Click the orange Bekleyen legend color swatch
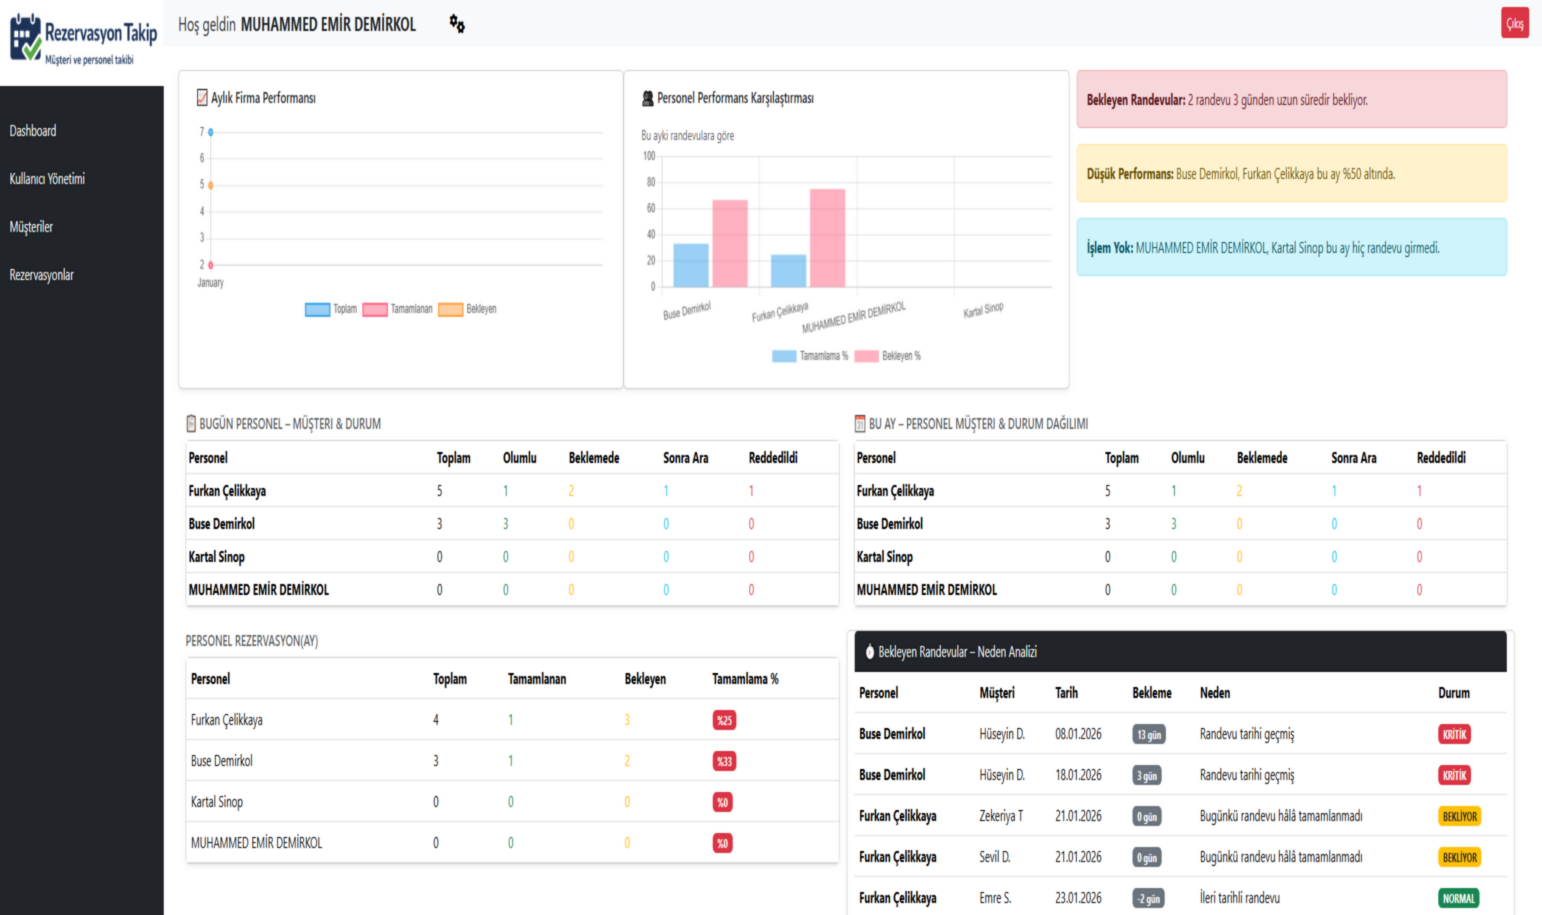The width and height of the screenshot is (1542, 915). 450,309
